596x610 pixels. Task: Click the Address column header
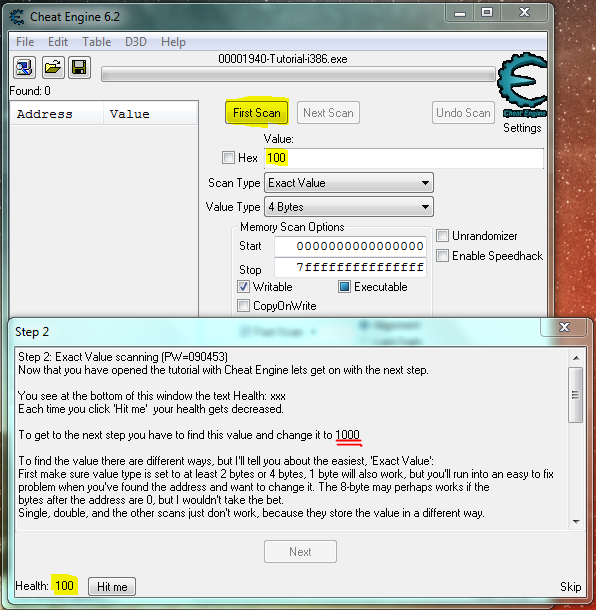tap(57, 114)
